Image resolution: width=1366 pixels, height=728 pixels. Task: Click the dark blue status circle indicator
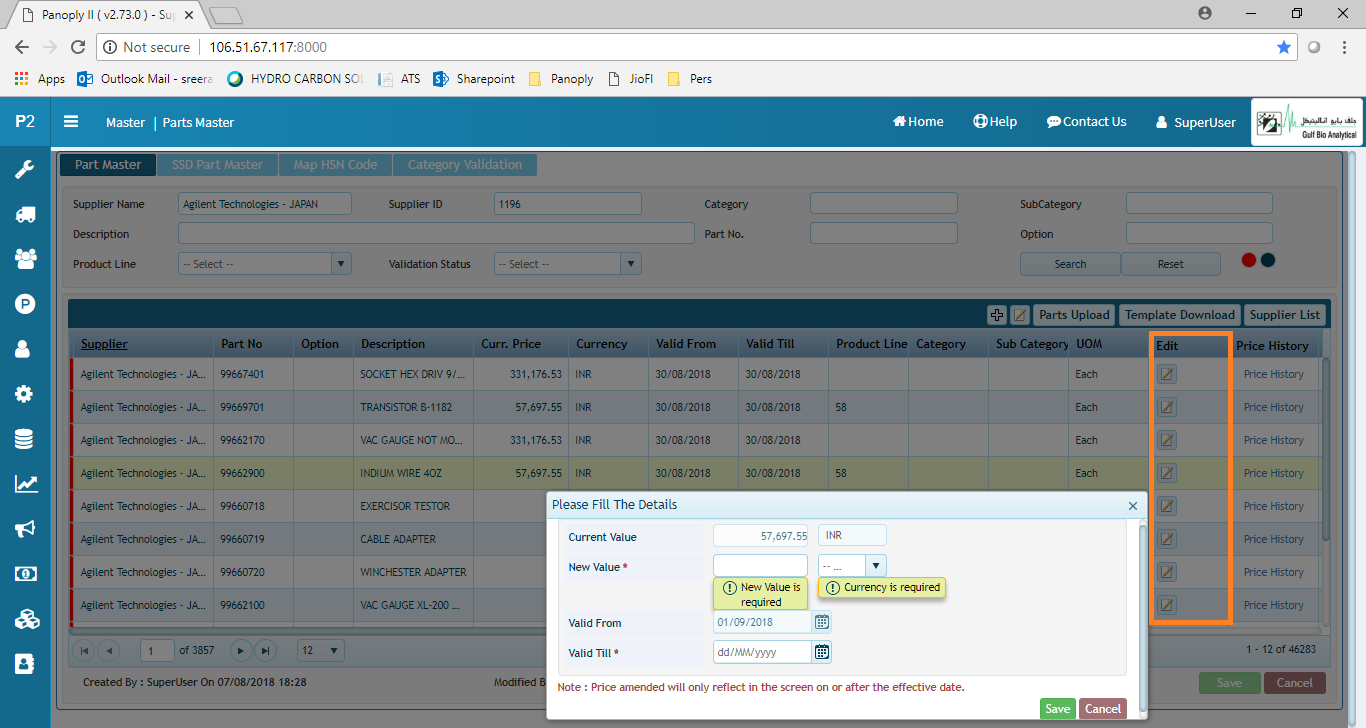pos(1268,260)
